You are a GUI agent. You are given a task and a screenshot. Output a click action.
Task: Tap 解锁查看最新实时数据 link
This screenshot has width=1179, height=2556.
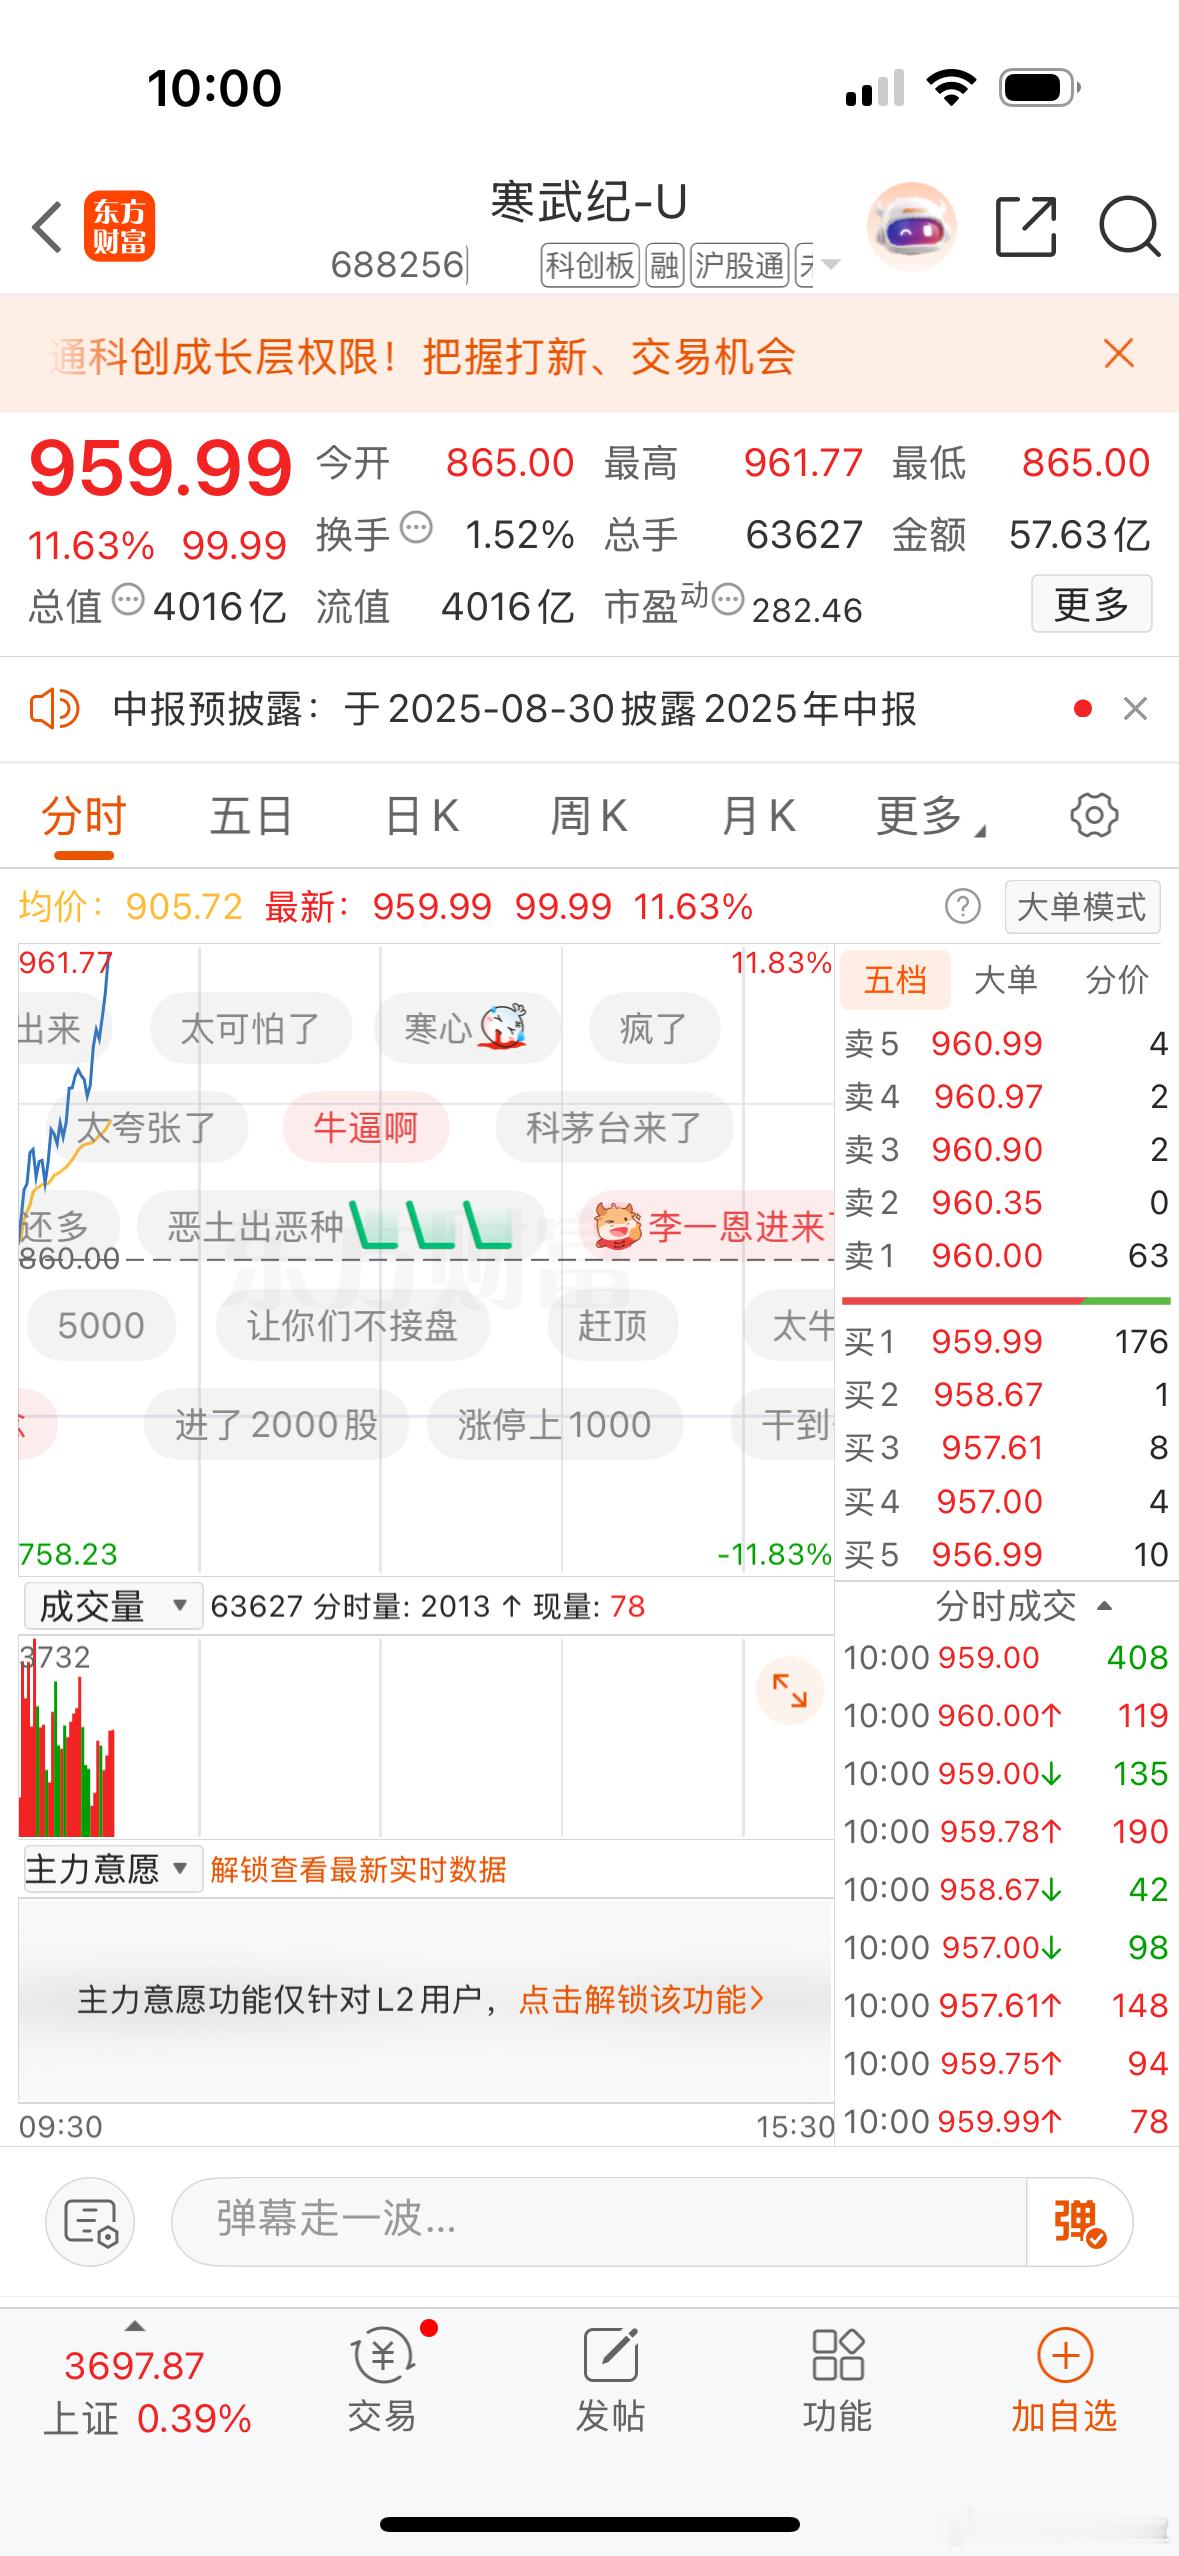coord(358,1869)
